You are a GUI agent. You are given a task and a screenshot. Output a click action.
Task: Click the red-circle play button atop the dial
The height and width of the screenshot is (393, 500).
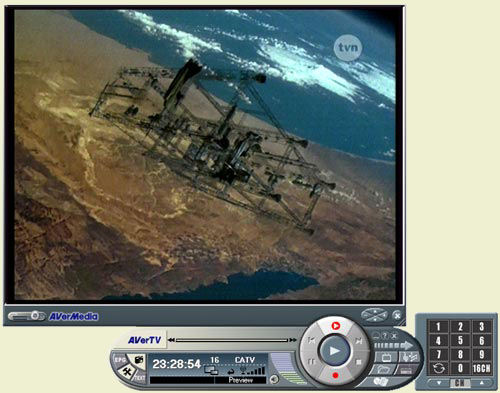pyautogui.click(x=335, y=325)
